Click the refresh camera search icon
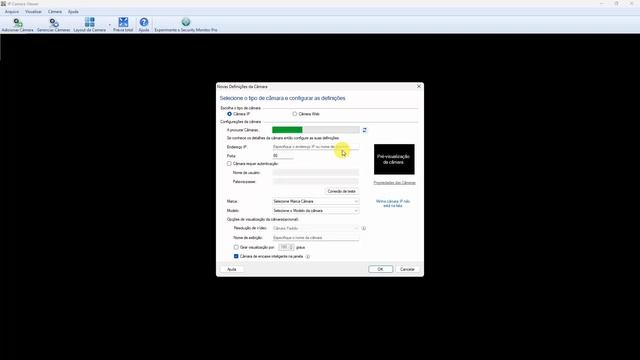This screenshot has width=640, height=360. (x=364, y=130)
